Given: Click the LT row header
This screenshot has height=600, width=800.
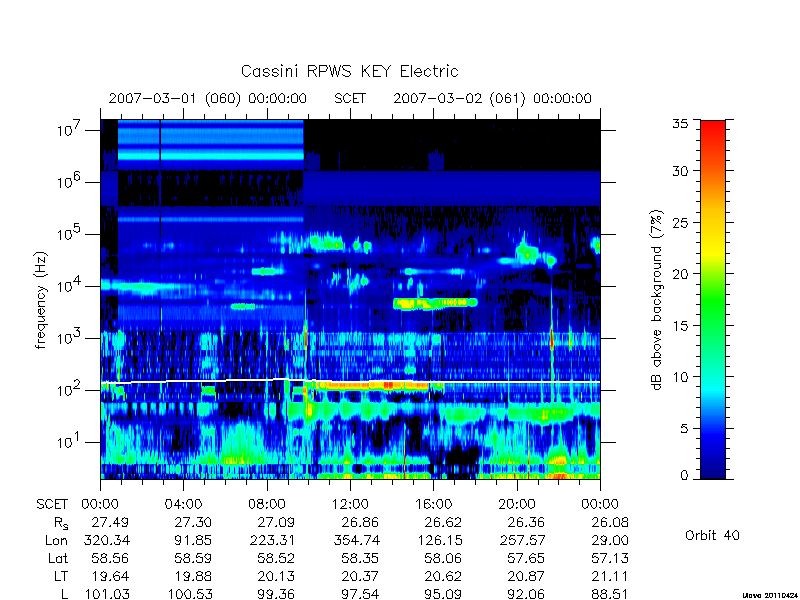Looking at the screenshot, I should coord(61,576).
